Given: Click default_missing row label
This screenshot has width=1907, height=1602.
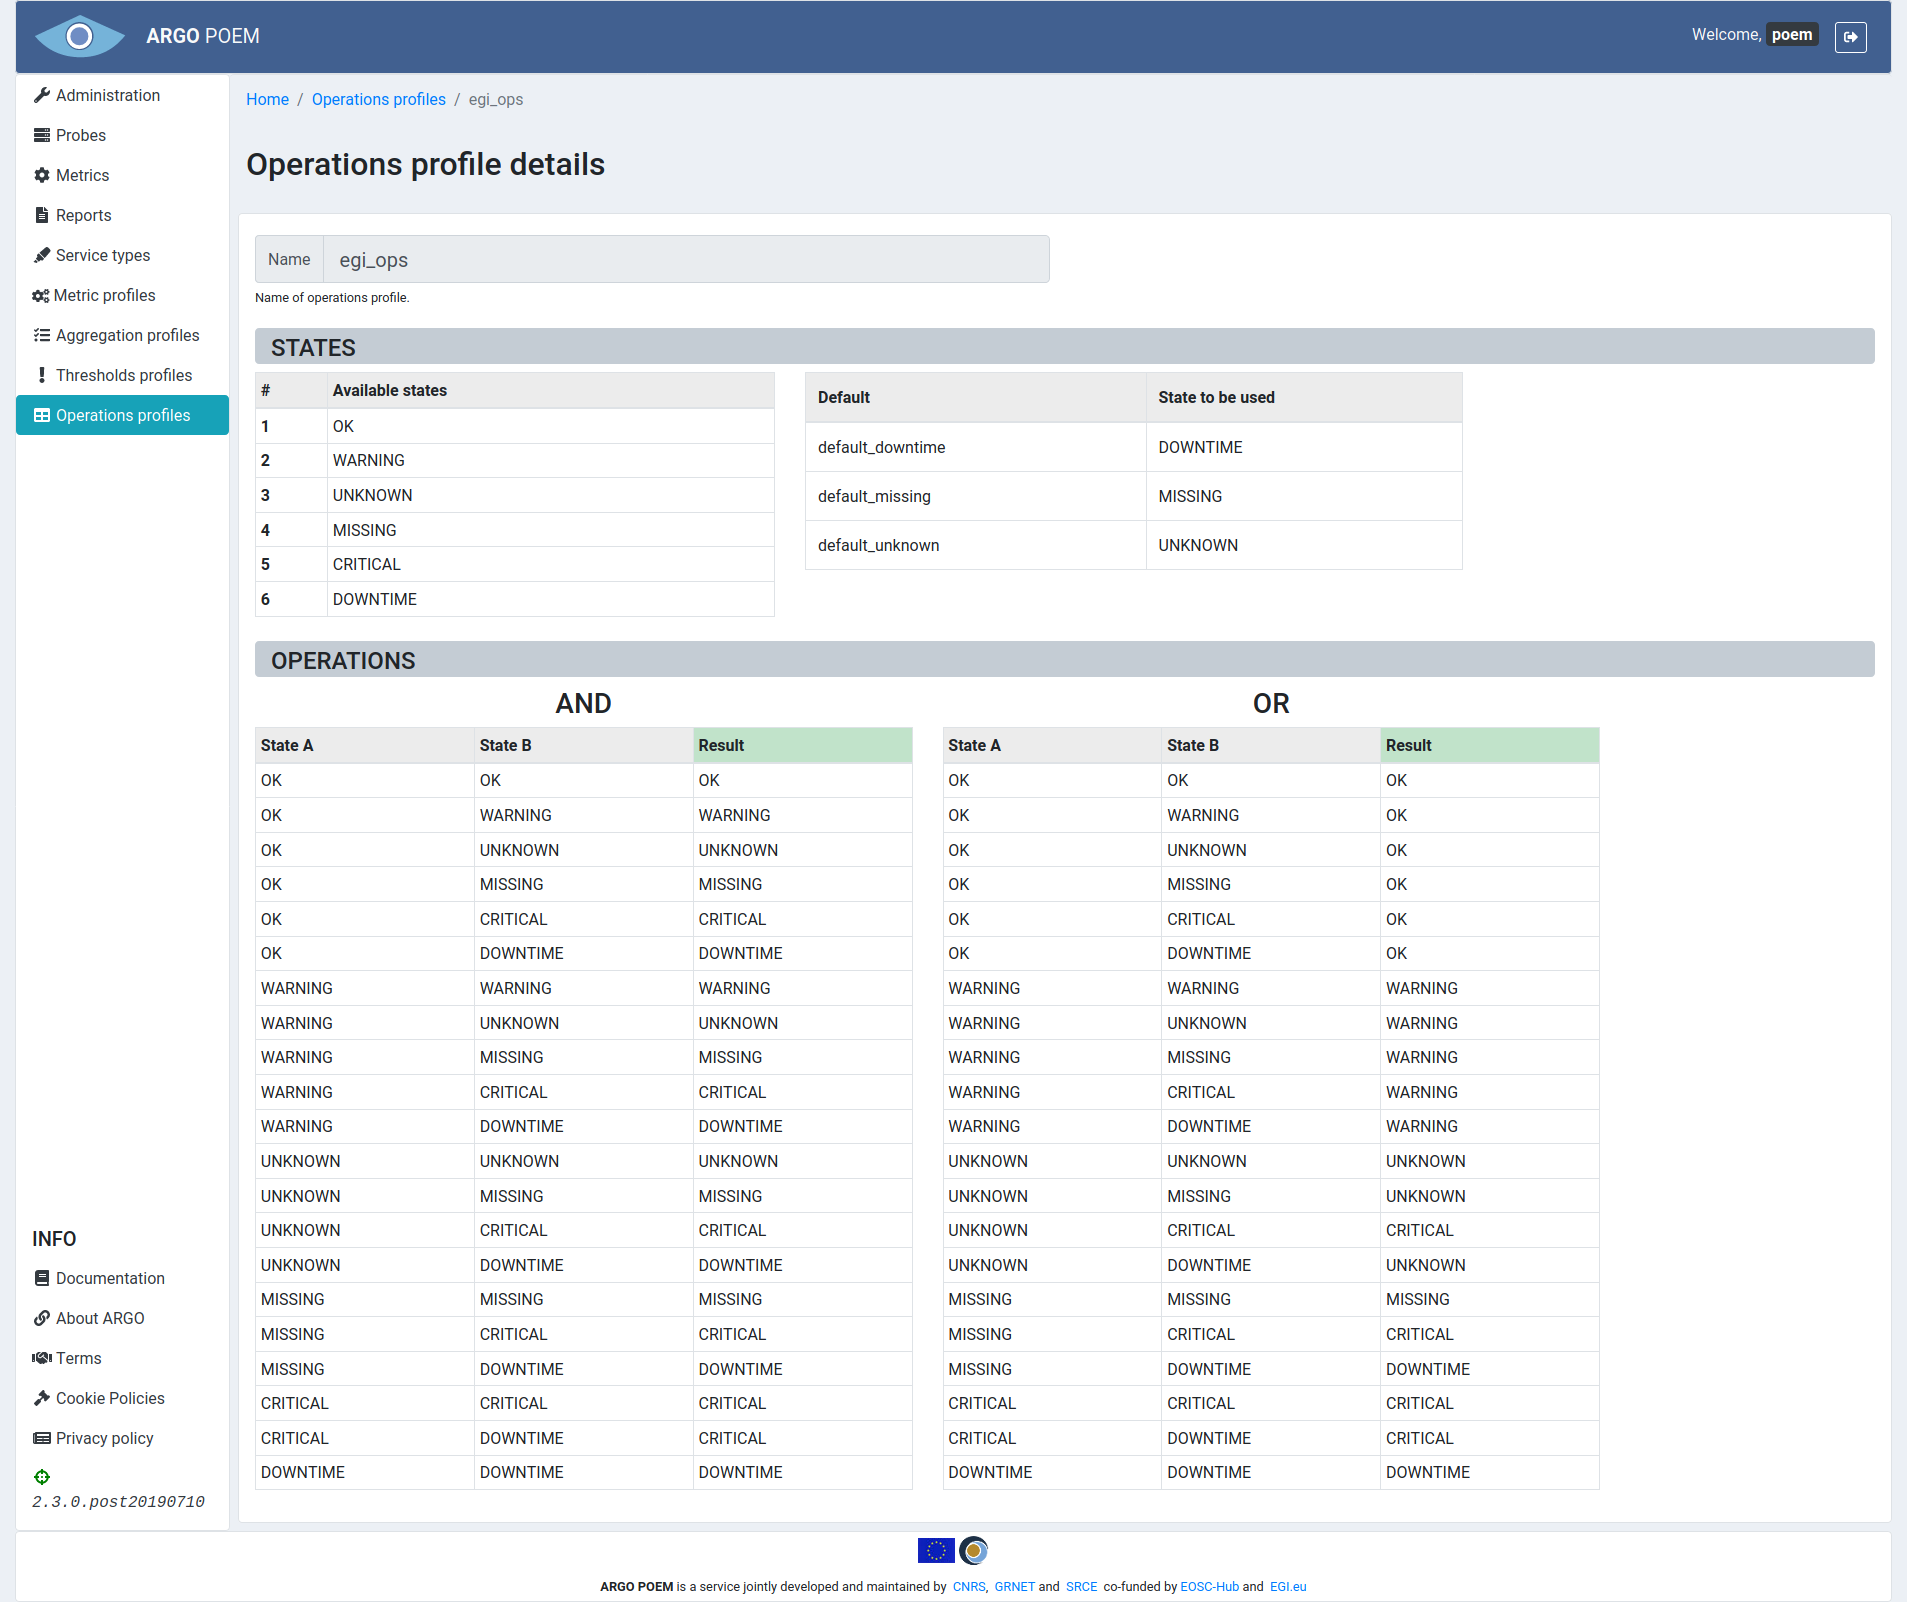Looking at the screenshot, I should [x=874, y=496].
